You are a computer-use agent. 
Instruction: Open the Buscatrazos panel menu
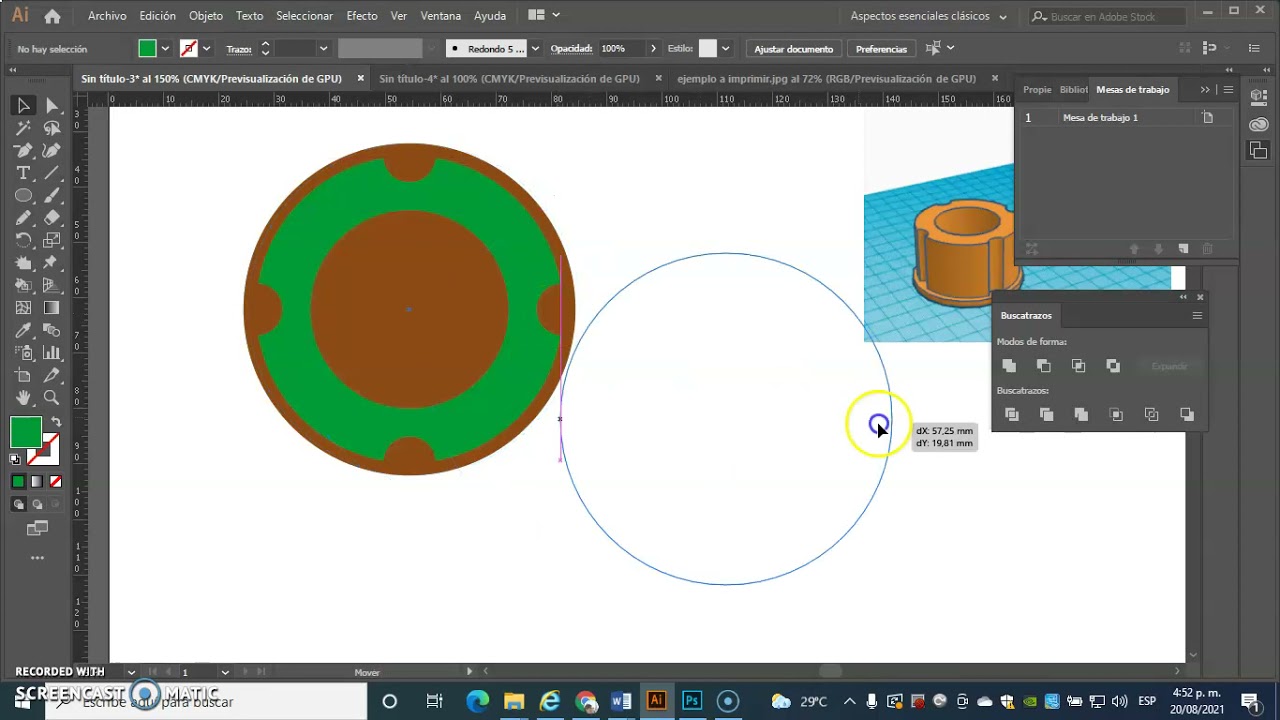[x=1197, y=316]
